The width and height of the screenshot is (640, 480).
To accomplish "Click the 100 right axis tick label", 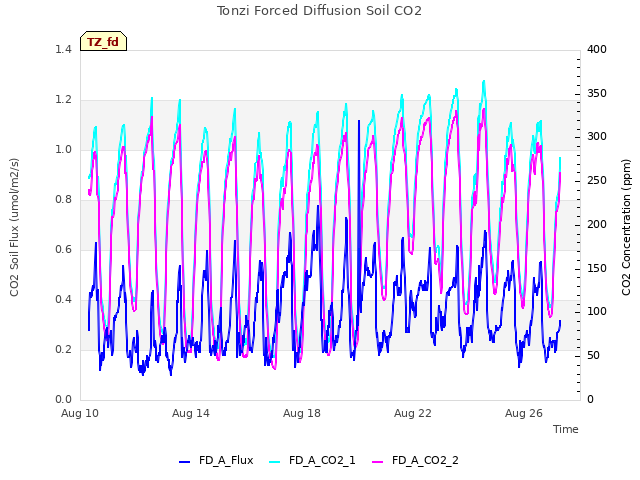I will (597, 312).
